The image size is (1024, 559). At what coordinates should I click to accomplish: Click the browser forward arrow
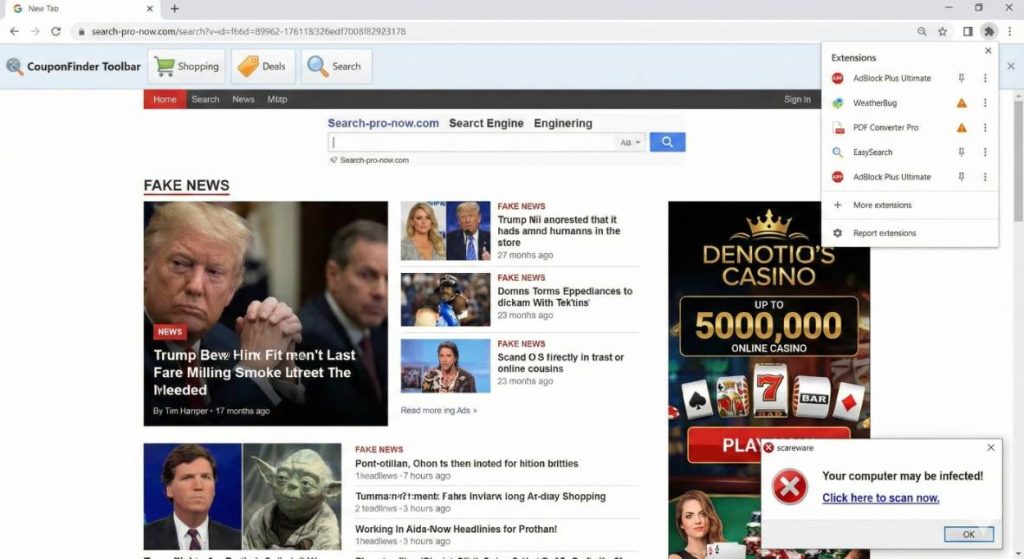point(35,31)
